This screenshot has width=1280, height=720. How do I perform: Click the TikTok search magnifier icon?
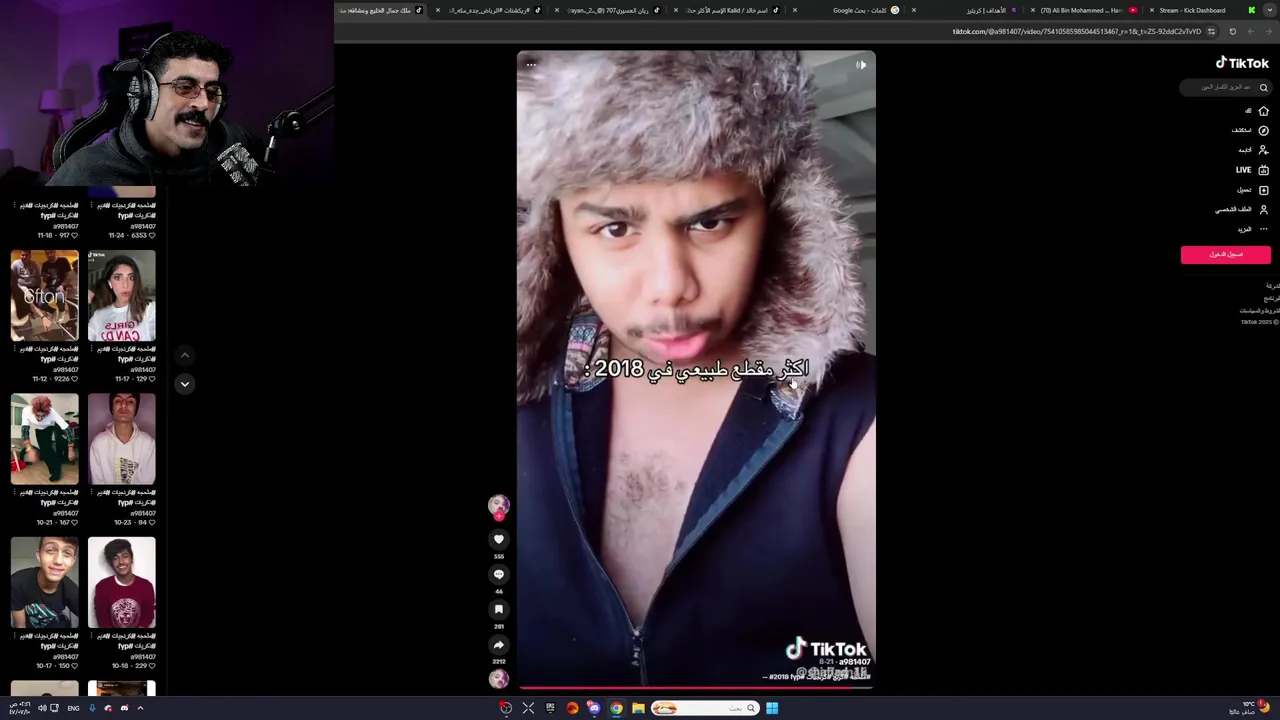click(1263, 88)
